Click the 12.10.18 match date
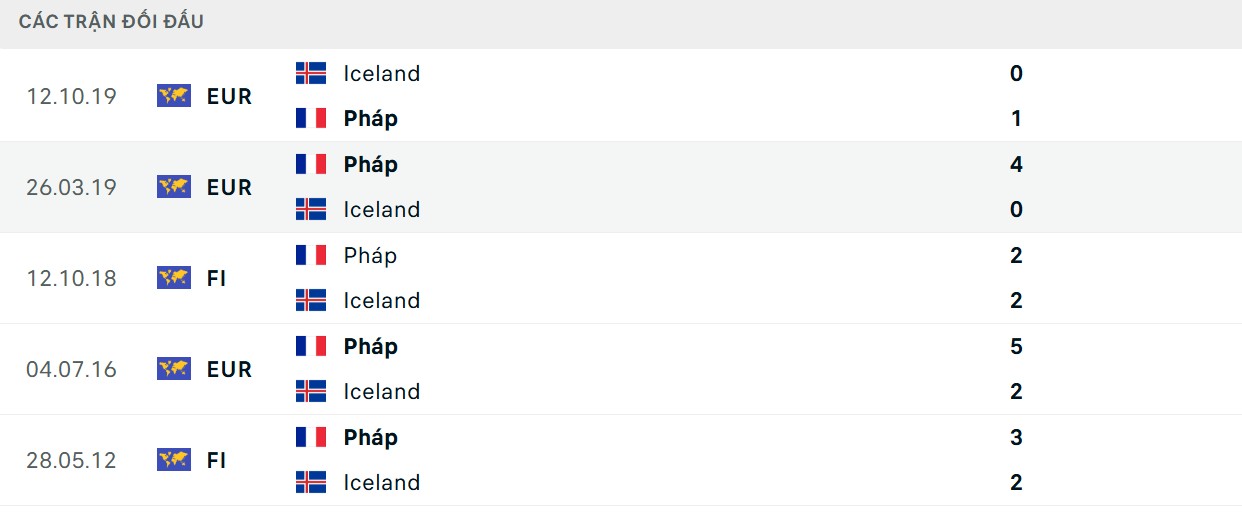This screenshot has height=529, width=1242. (71, 278)
